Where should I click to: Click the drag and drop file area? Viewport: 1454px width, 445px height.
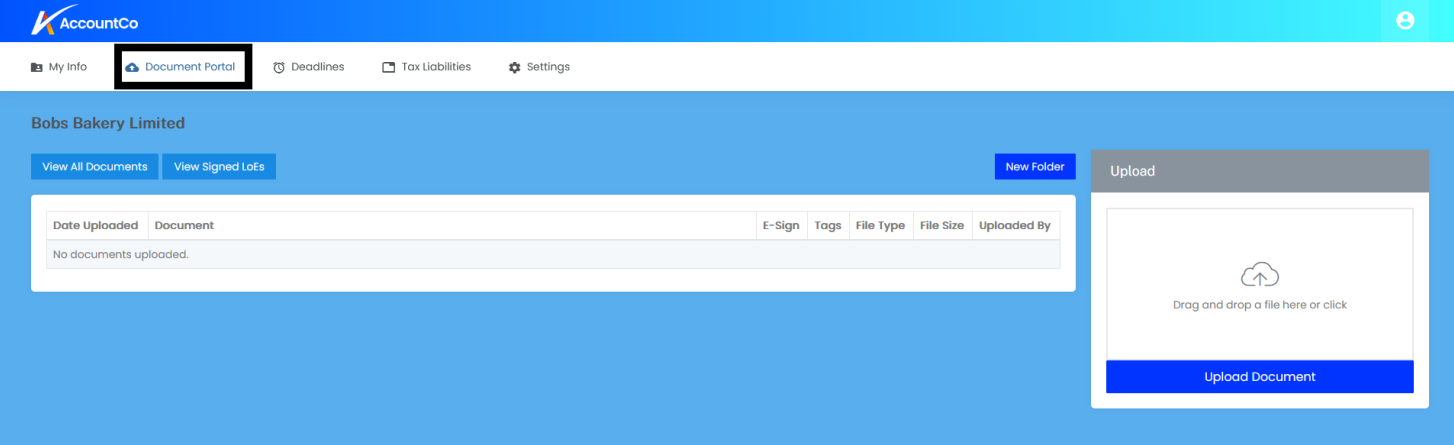coord(1260,284)
